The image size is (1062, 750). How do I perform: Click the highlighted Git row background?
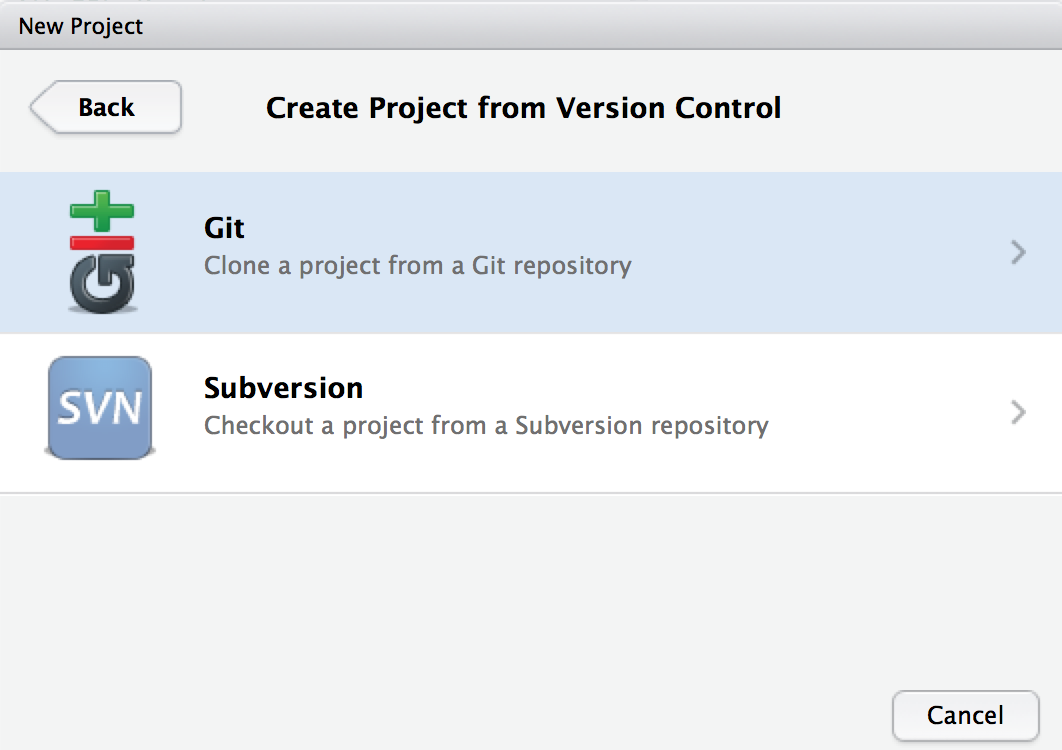point(531,252)
